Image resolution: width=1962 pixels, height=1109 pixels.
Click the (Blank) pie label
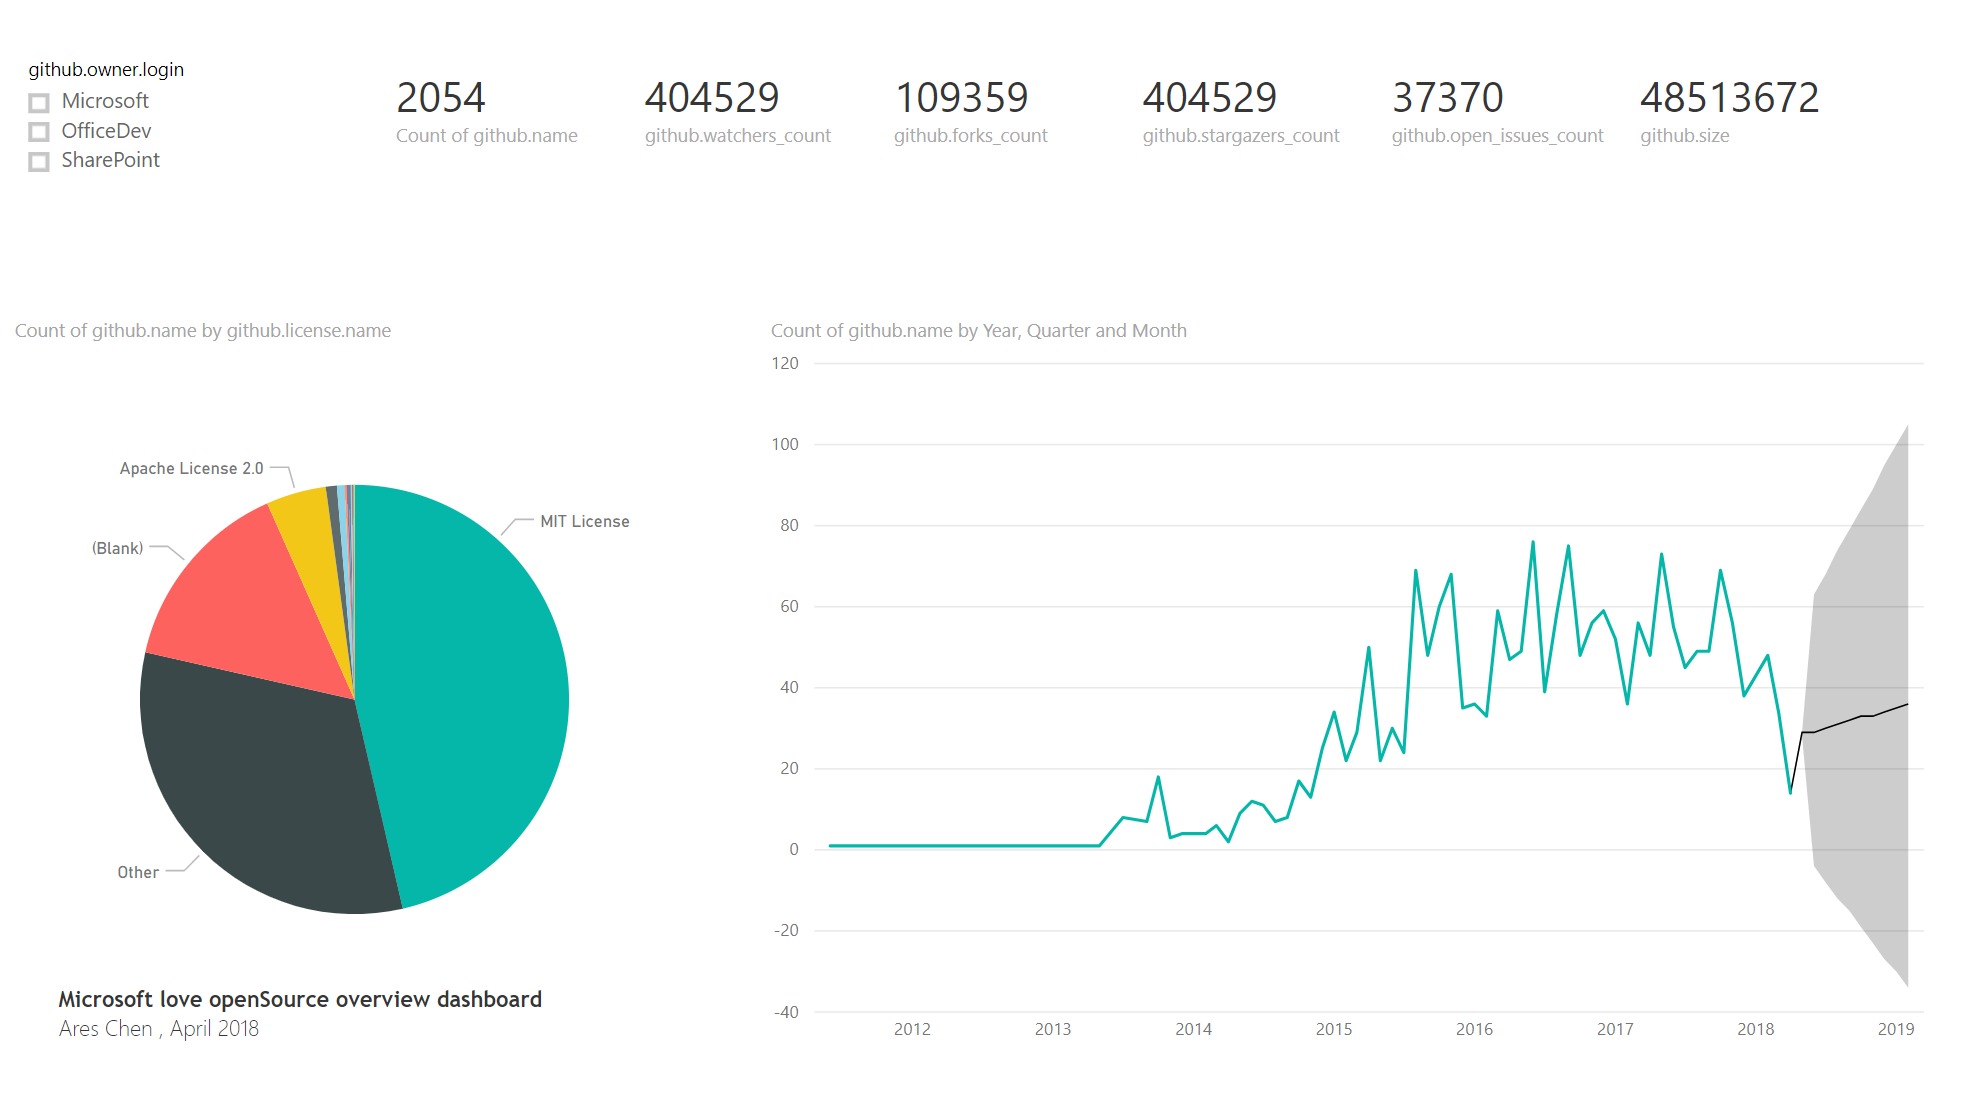[x=118, y=548]
